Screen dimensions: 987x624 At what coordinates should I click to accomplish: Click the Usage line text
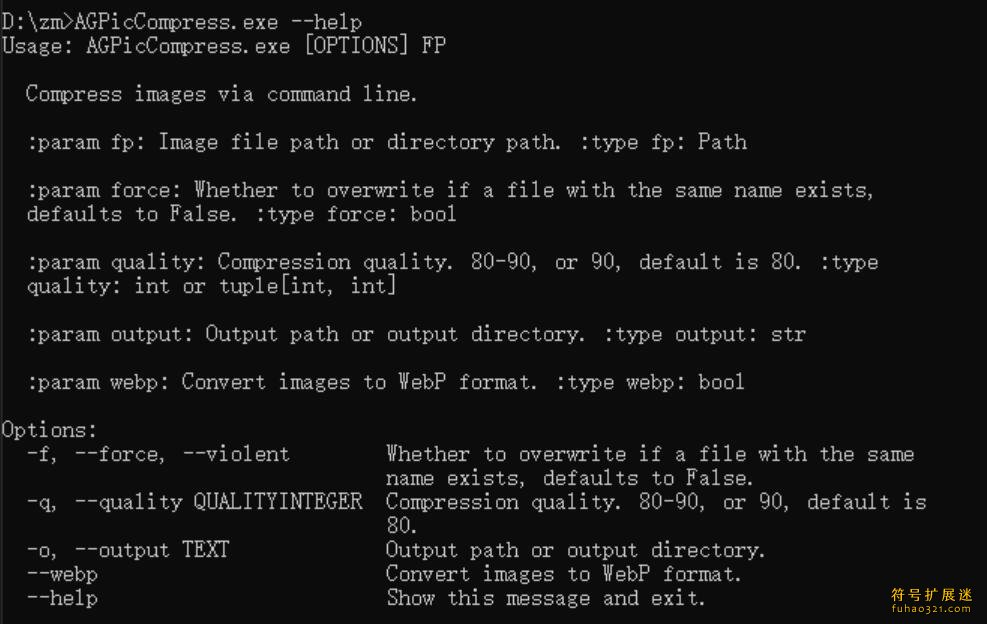[x=224, y=46]
